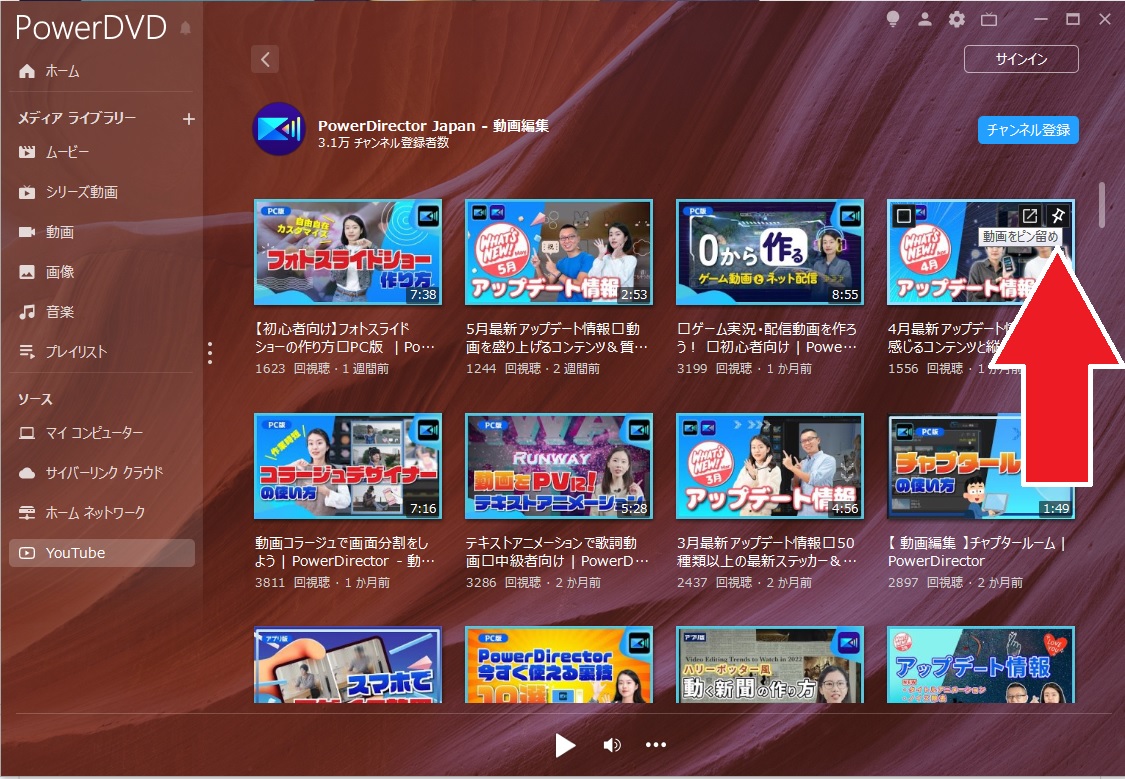Screen dimensions: 1125x779
Task: Click the PowerDVD logo text
Action: (x=91, y=28)
